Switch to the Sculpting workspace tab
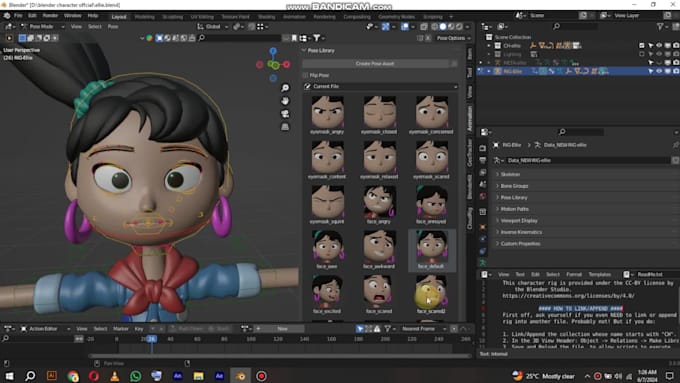Image resolution: width=680 pixels, height=383 pixels. point(173,17)
